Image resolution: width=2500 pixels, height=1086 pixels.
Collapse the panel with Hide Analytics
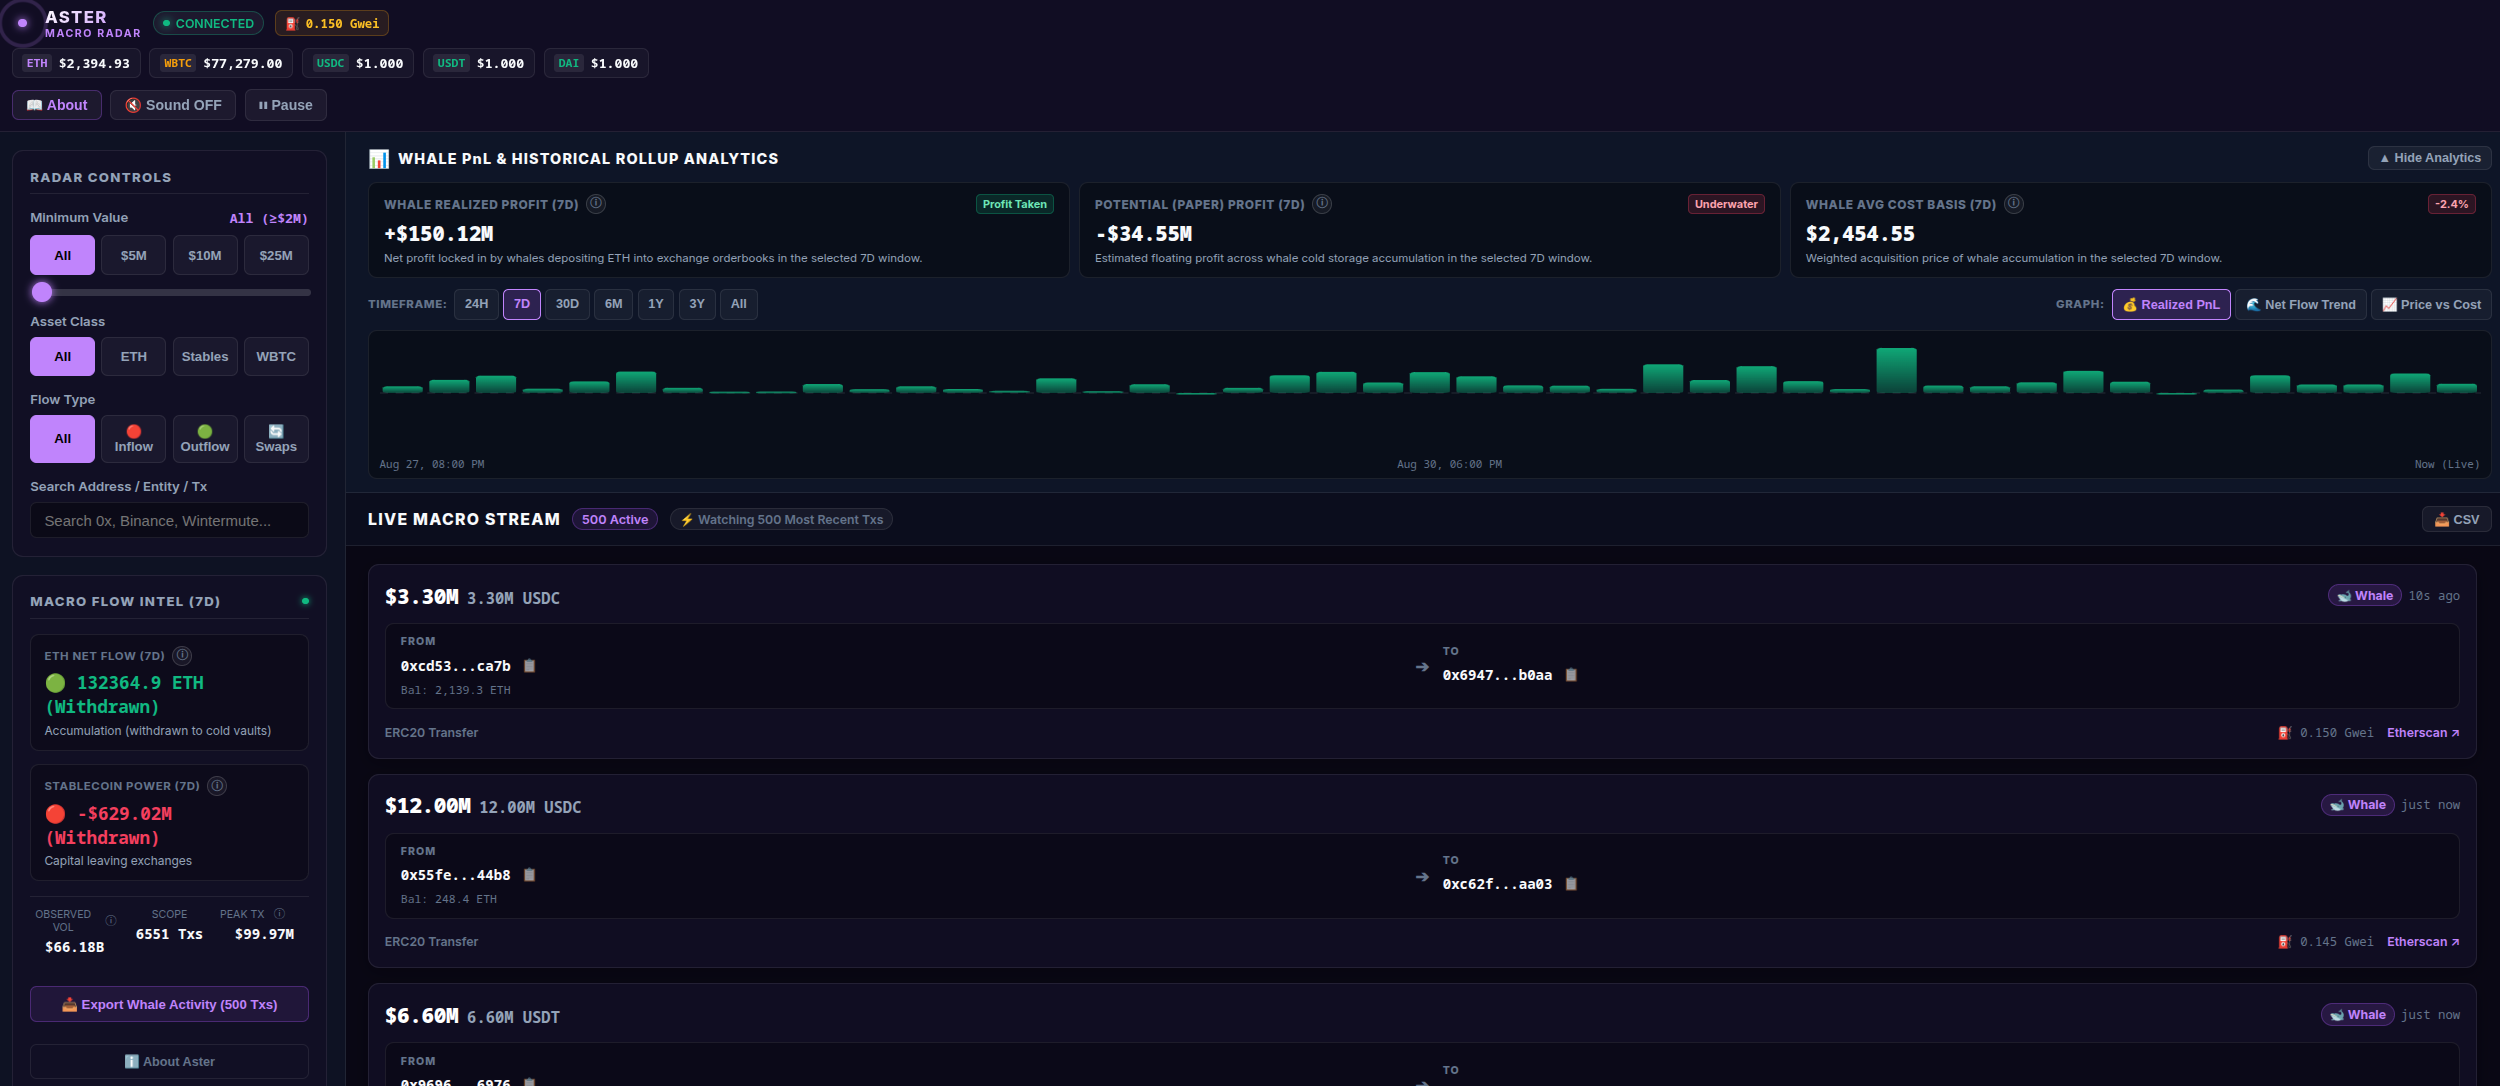coord(2429,158)
